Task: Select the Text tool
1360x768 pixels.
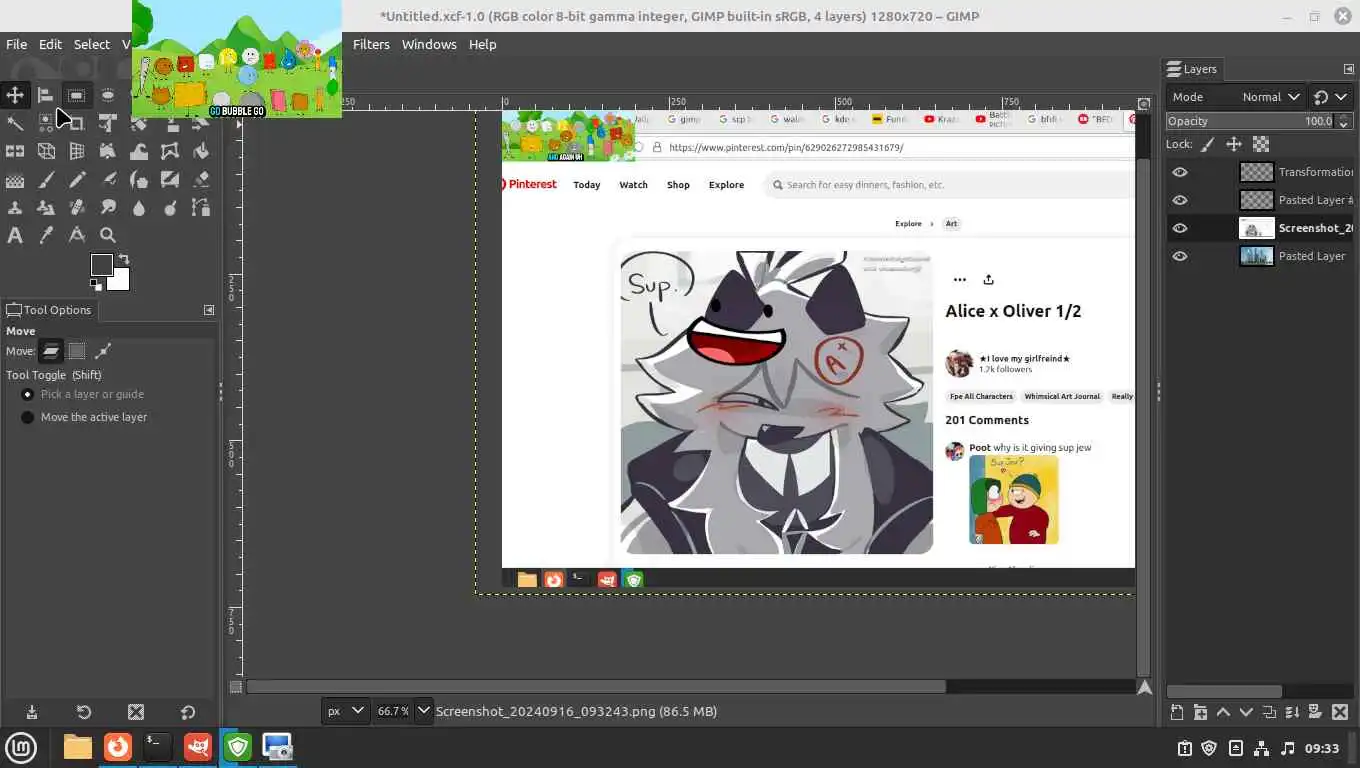Action: 15,236
